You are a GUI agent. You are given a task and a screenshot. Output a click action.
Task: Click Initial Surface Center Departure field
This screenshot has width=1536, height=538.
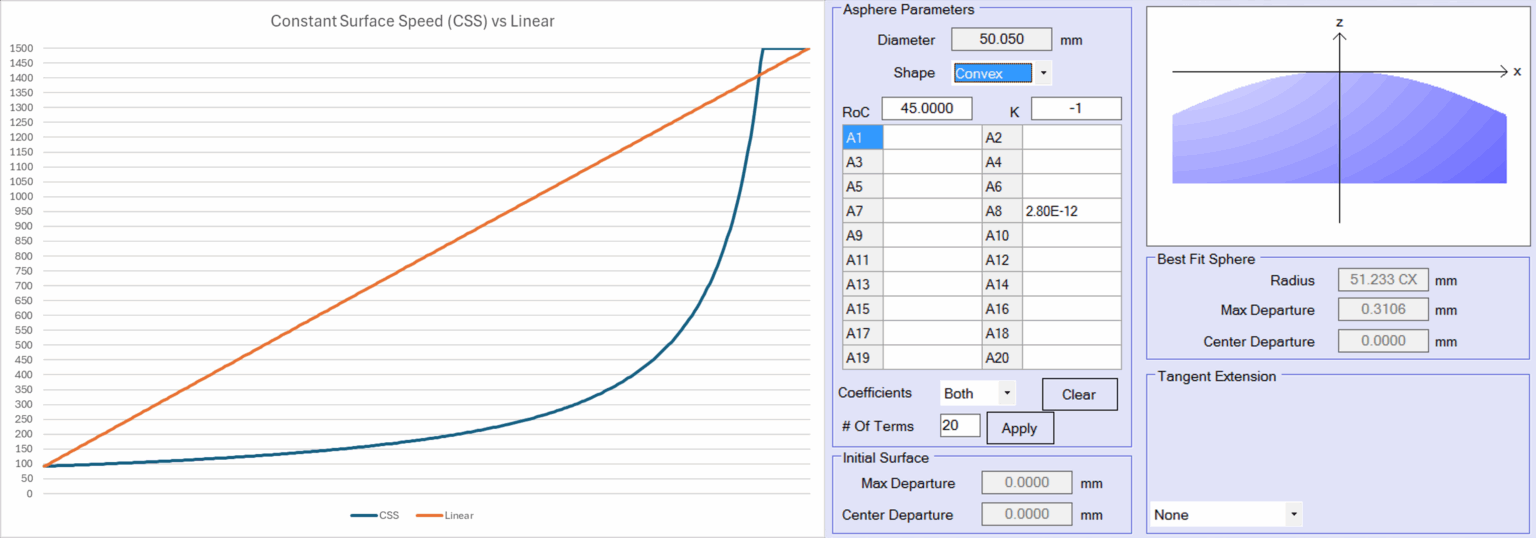[1026, 514]
